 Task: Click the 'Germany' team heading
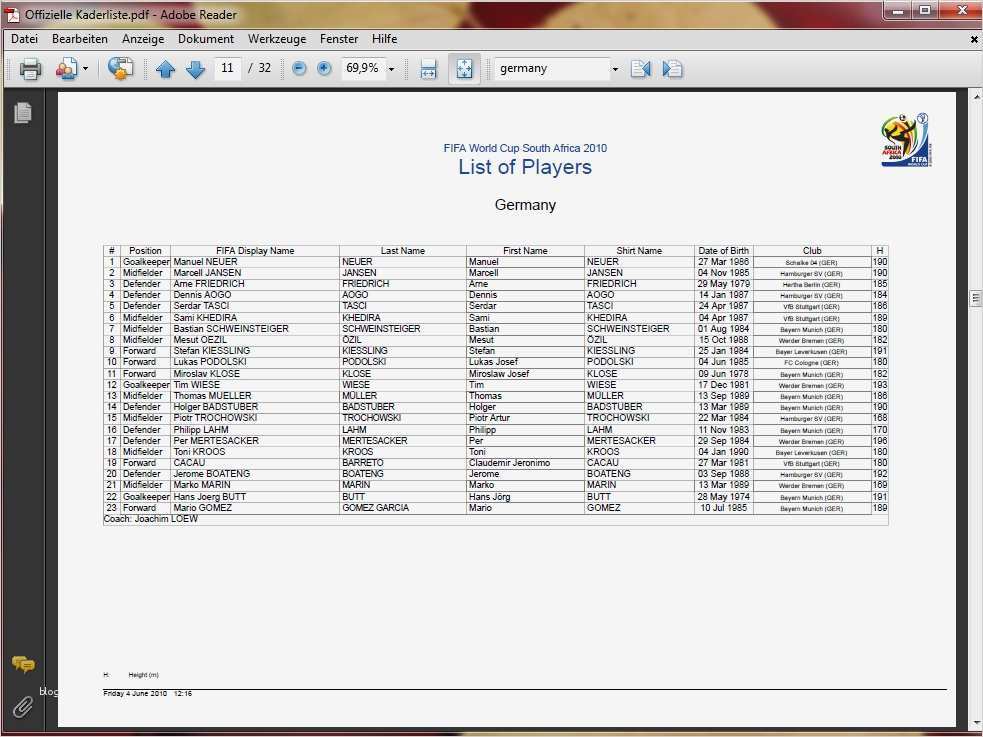tap(525, 205)
